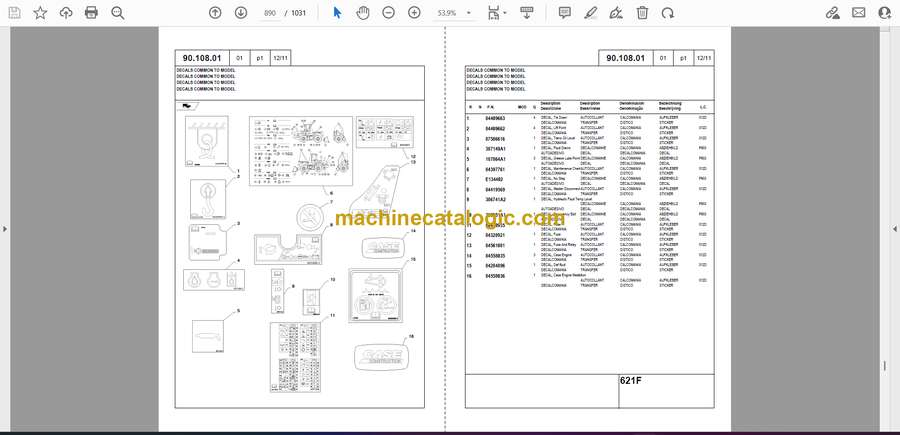Click the scrolling mode keyboard icon

tap(527, 13)
